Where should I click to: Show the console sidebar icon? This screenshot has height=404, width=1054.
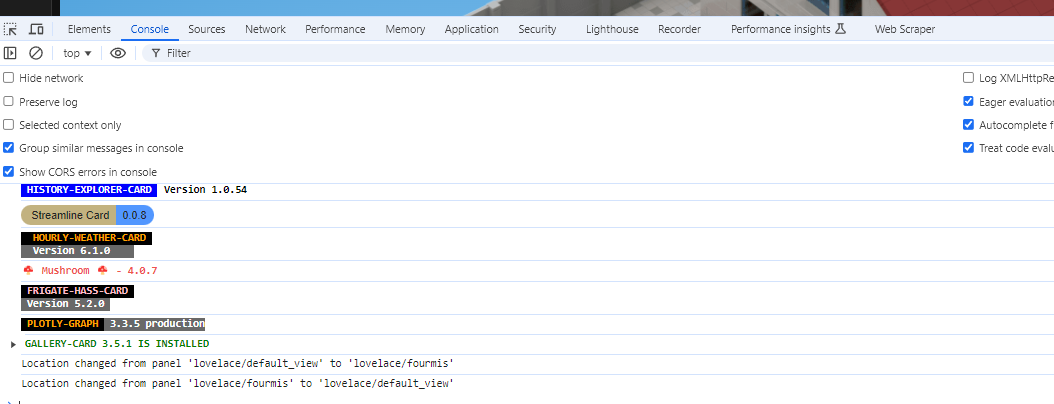[x=10, y=53]
